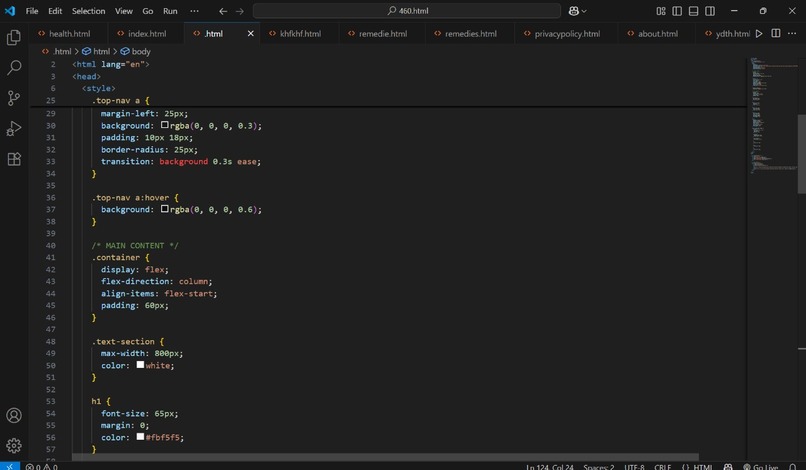Open Copilot dropdown arrow in title bar
806x470 pixels.
pyautogui.click(x=584, y=11)
